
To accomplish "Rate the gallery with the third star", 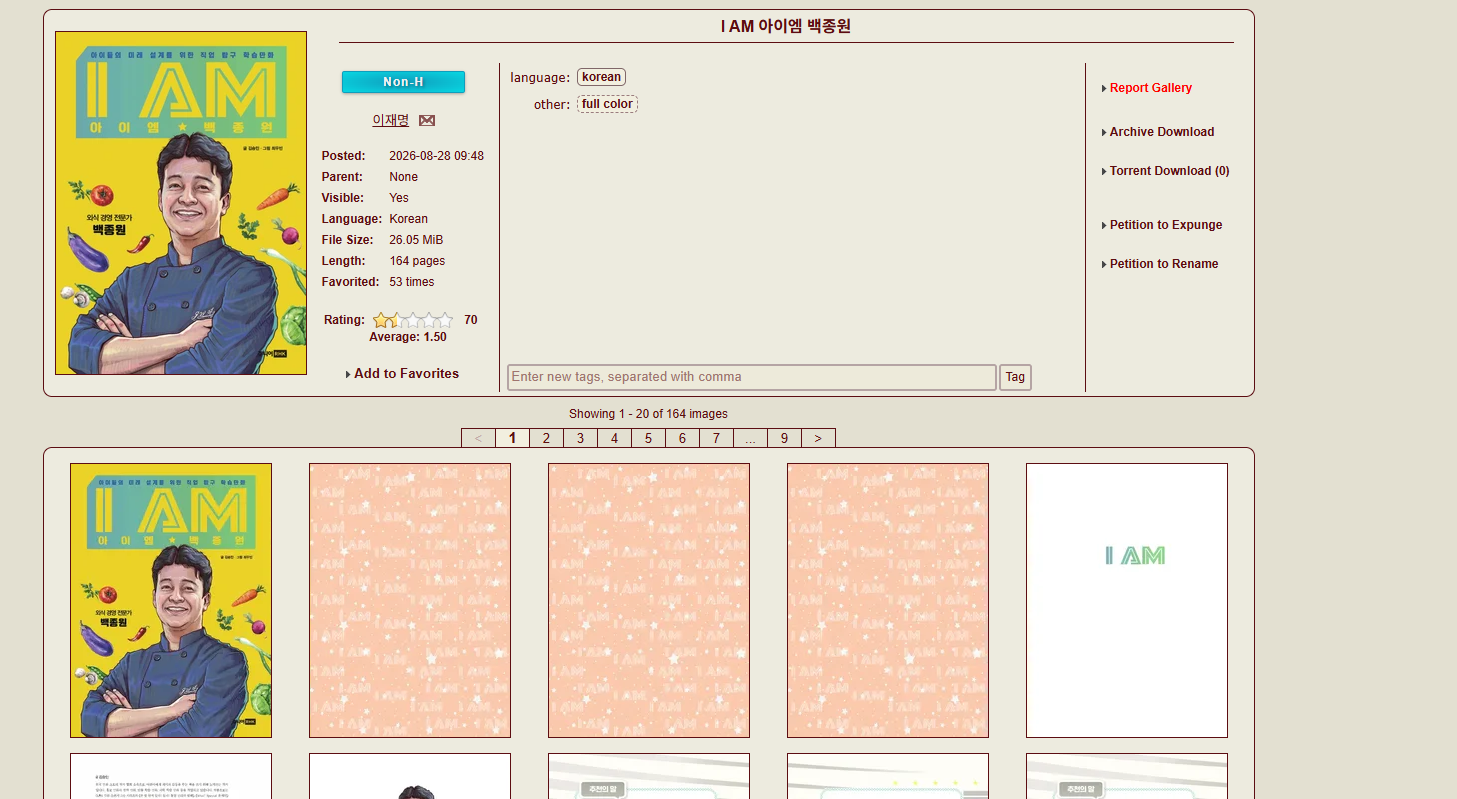I will tap(413, 320).
